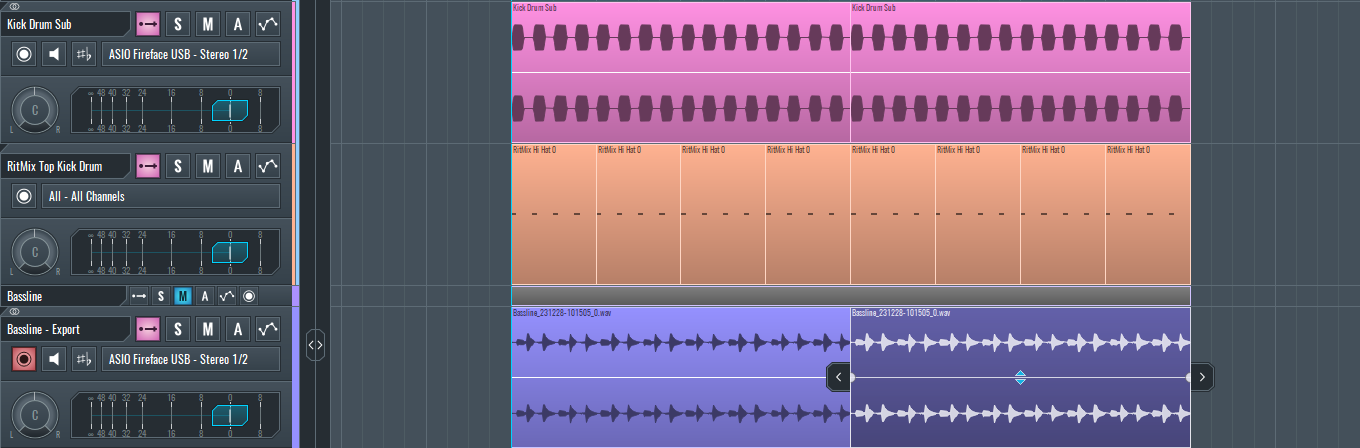Toggle track mode button on Bassline - Export
Screen dimensions: 1360x448
pos(148,329)
